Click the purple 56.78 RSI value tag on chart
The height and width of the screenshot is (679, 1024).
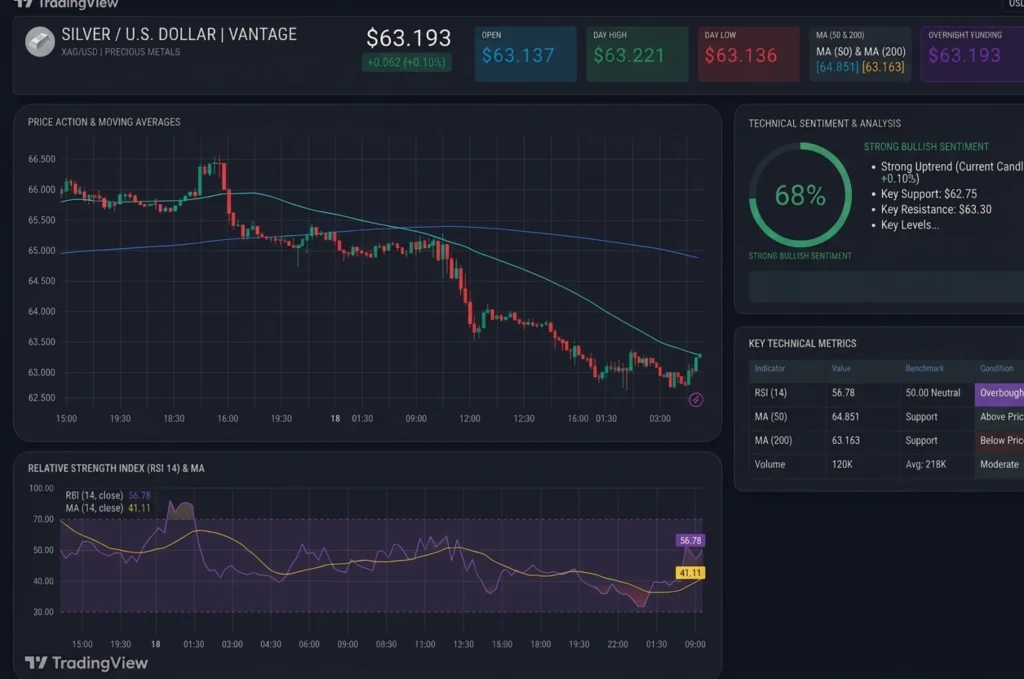pos(690,541)
